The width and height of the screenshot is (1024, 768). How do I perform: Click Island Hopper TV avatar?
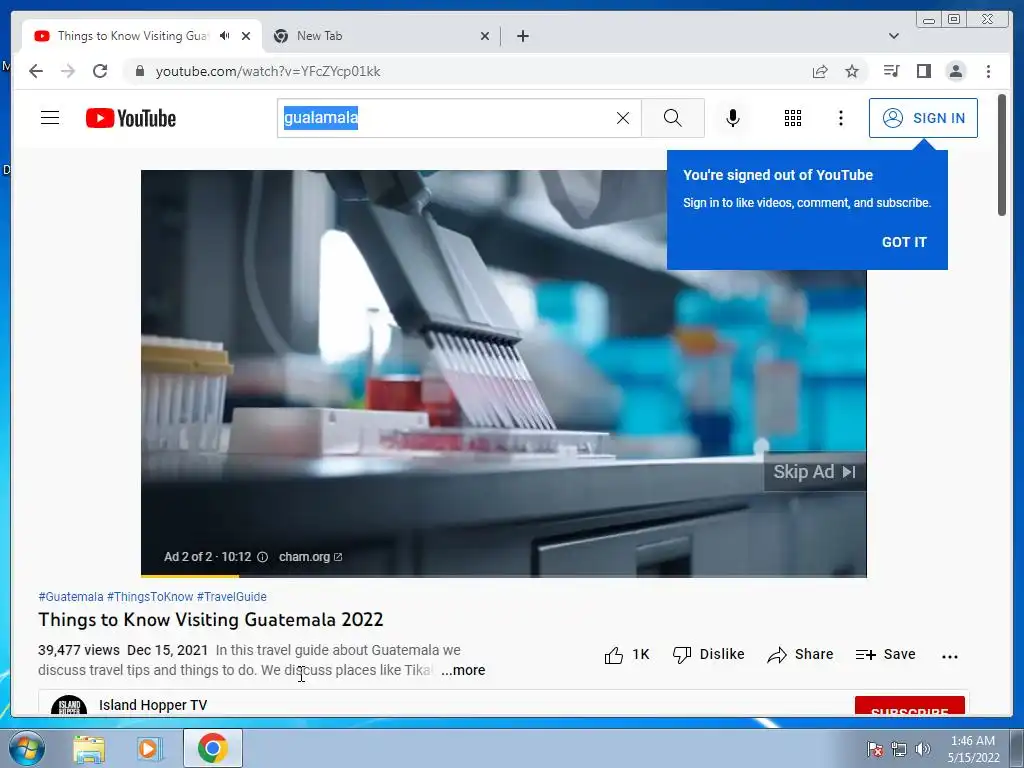coord(69,706)
